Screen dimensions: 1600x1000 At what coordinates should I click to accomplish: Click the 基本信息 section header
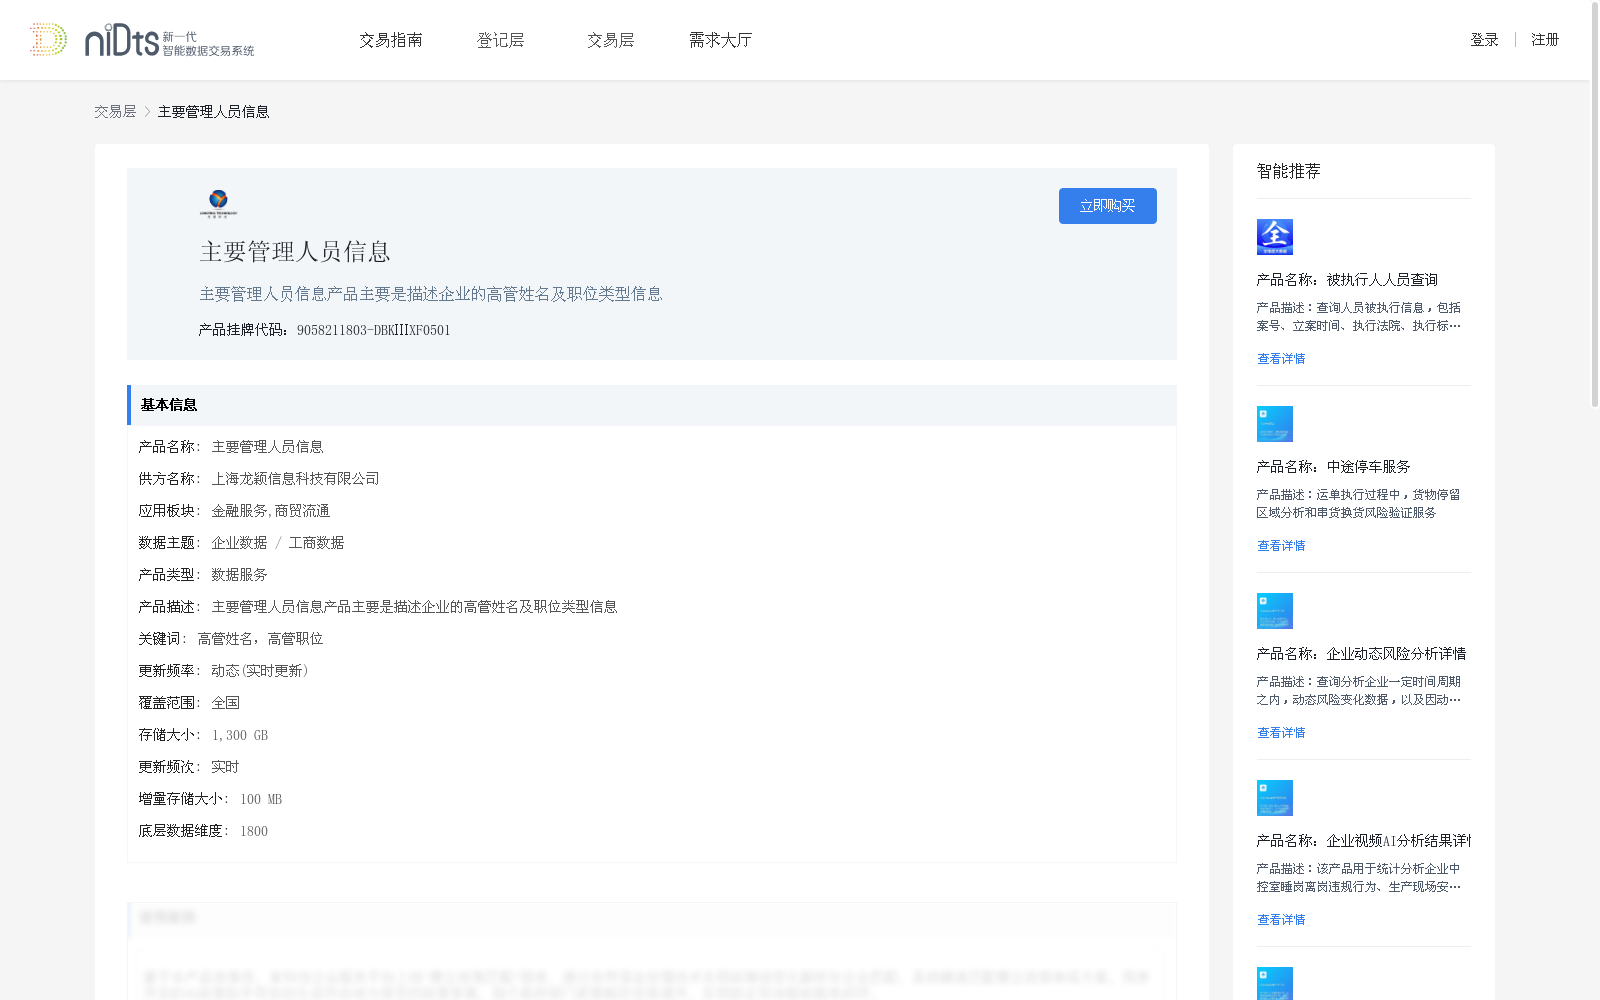[x=652, y=405]
